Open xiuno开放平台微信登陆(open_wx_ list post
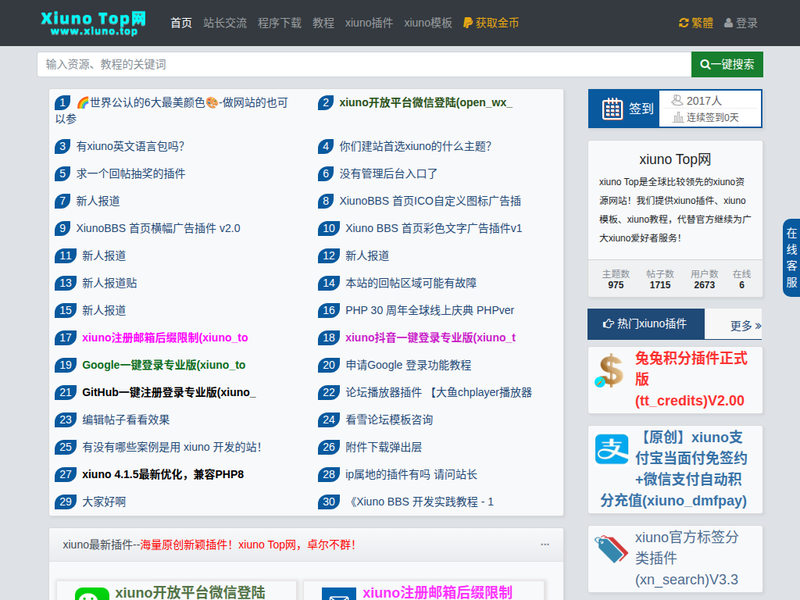Viewport: 800px width, 600px height. [x=426, y=103]
